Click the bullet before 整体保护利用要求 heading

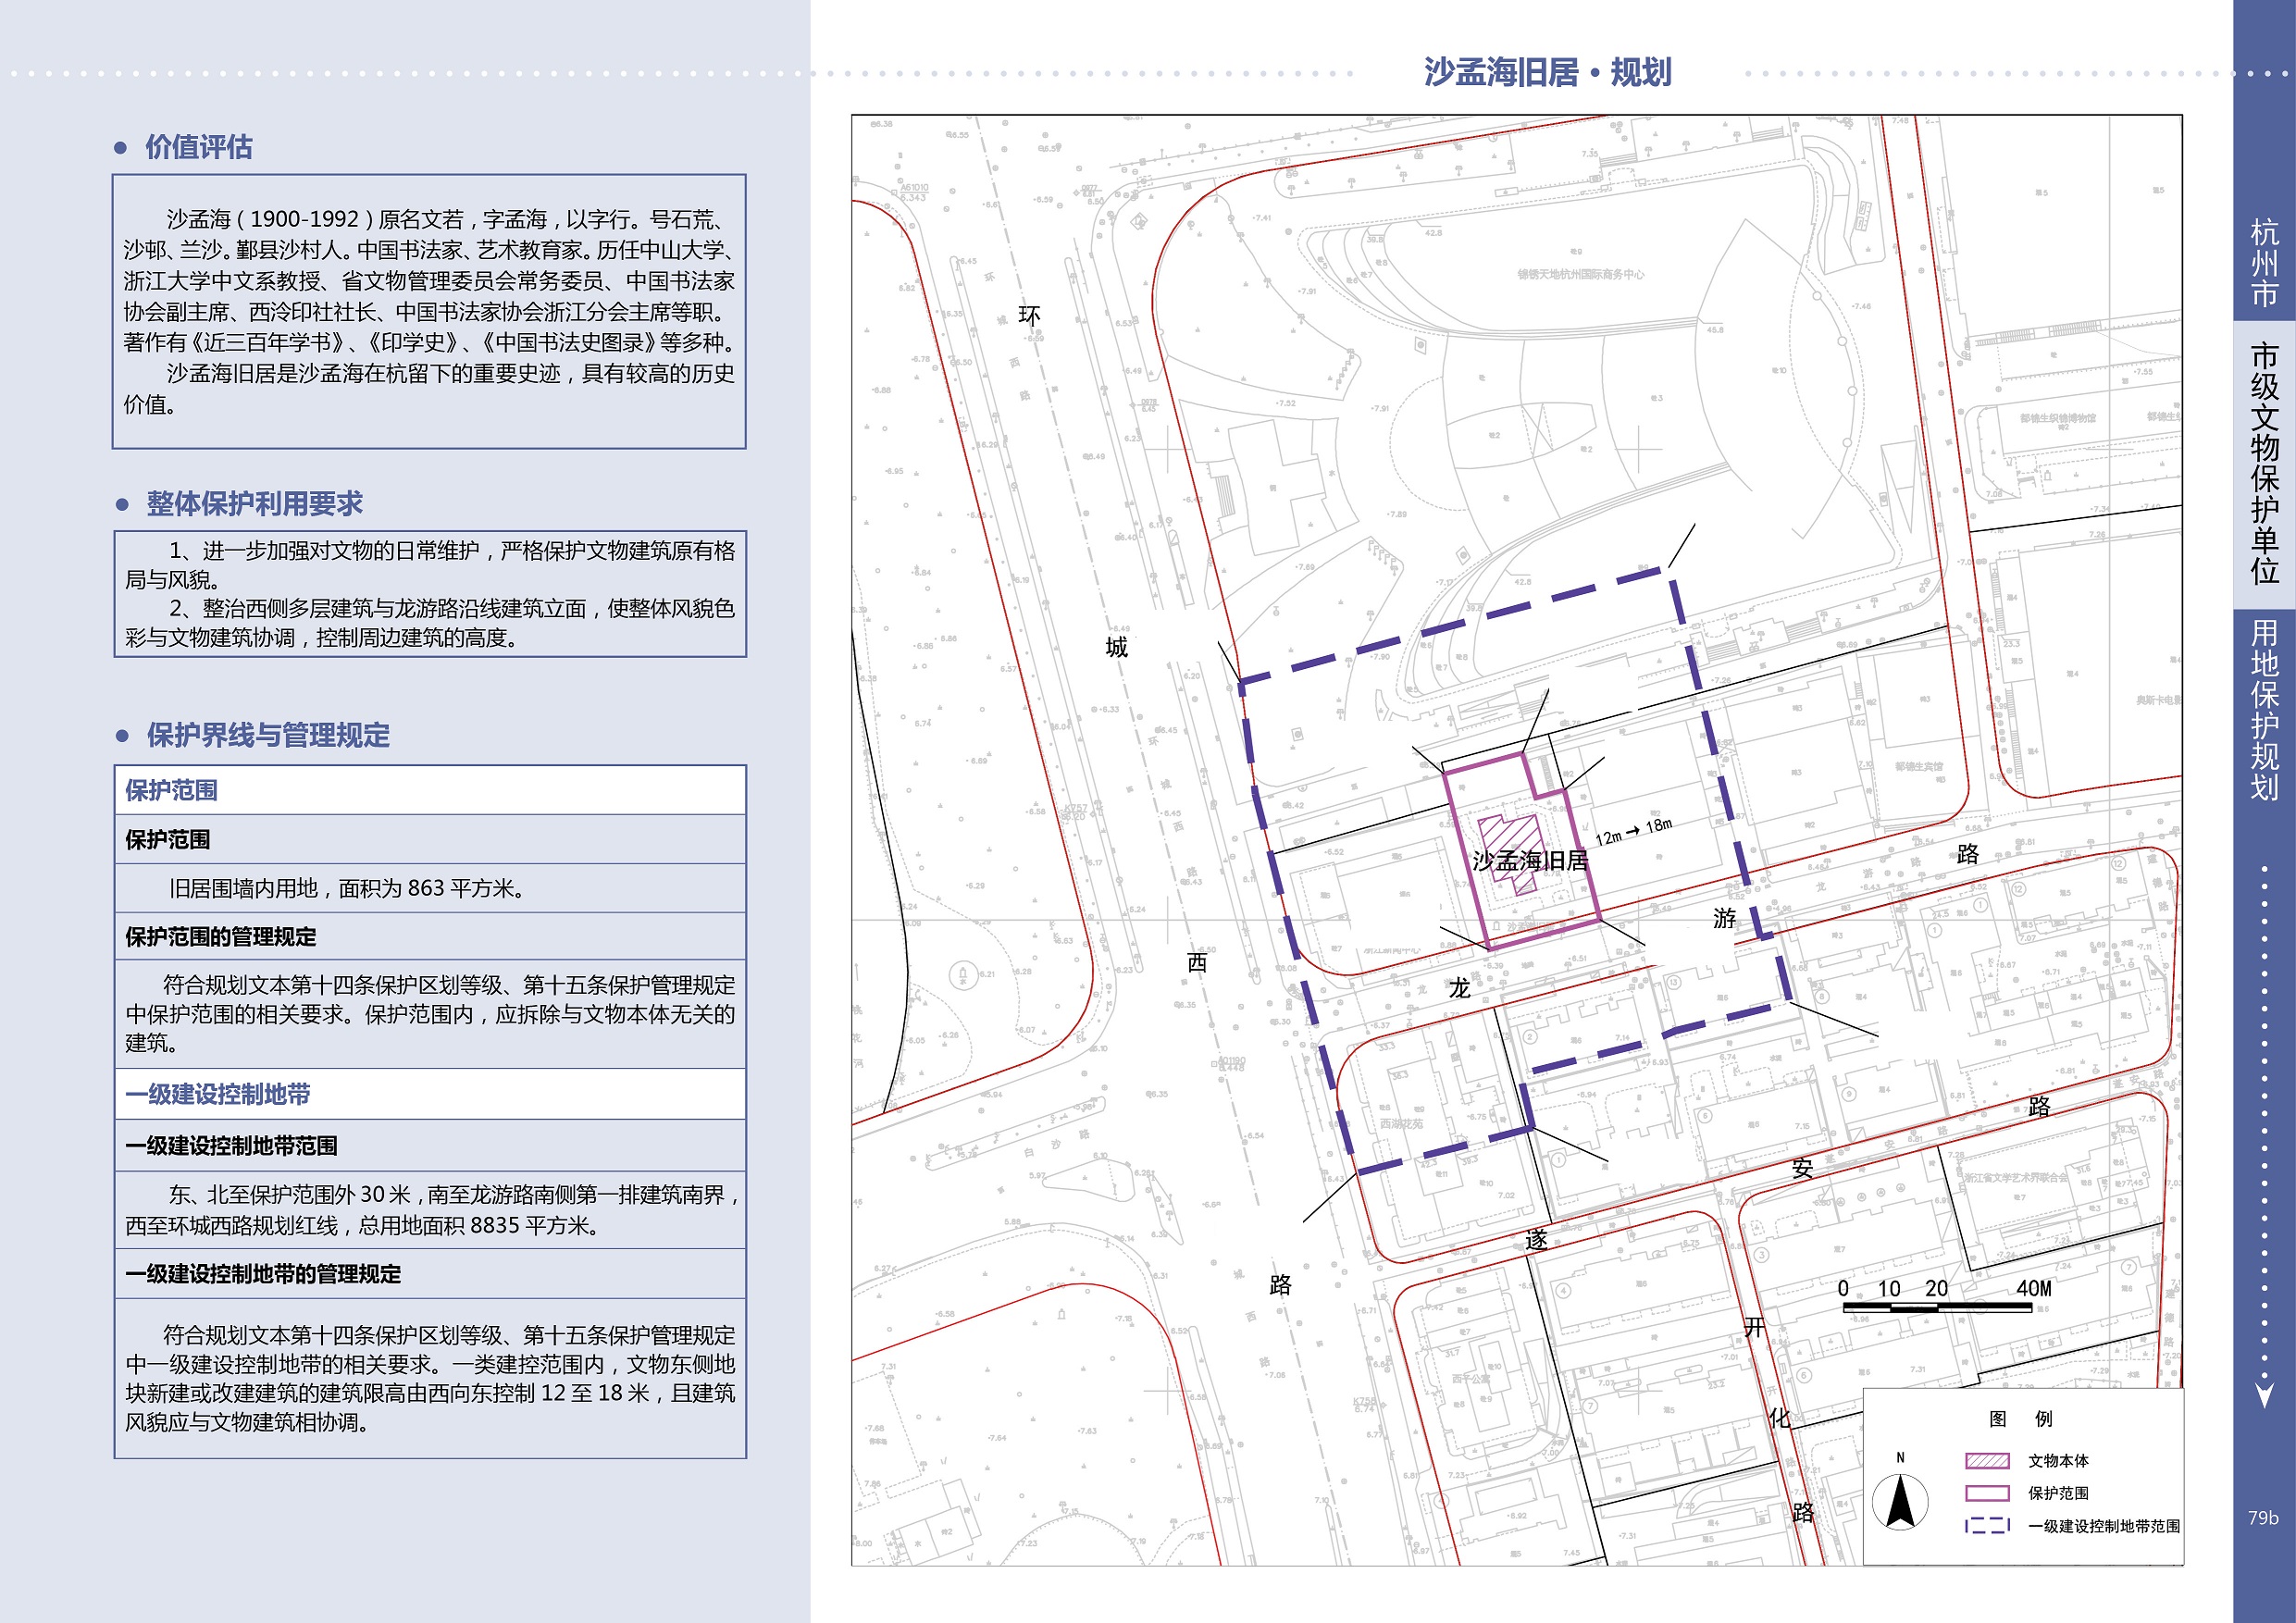(x=122, y=505)
